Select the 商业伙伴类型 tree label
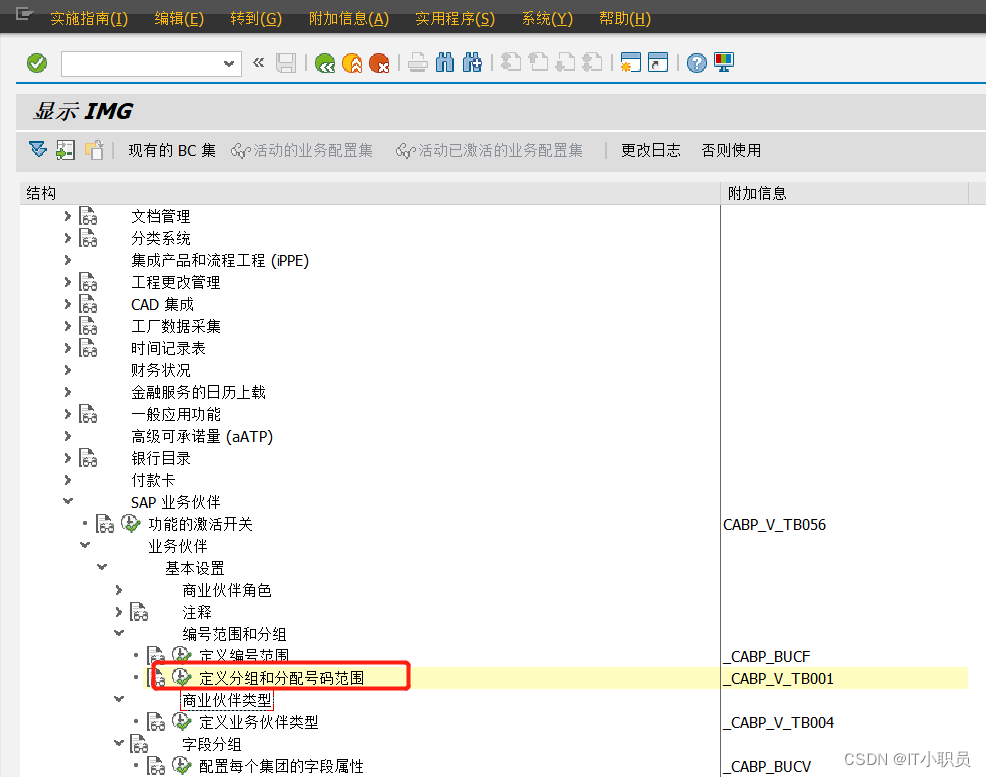Screen dimensions: 986x777 227,700
